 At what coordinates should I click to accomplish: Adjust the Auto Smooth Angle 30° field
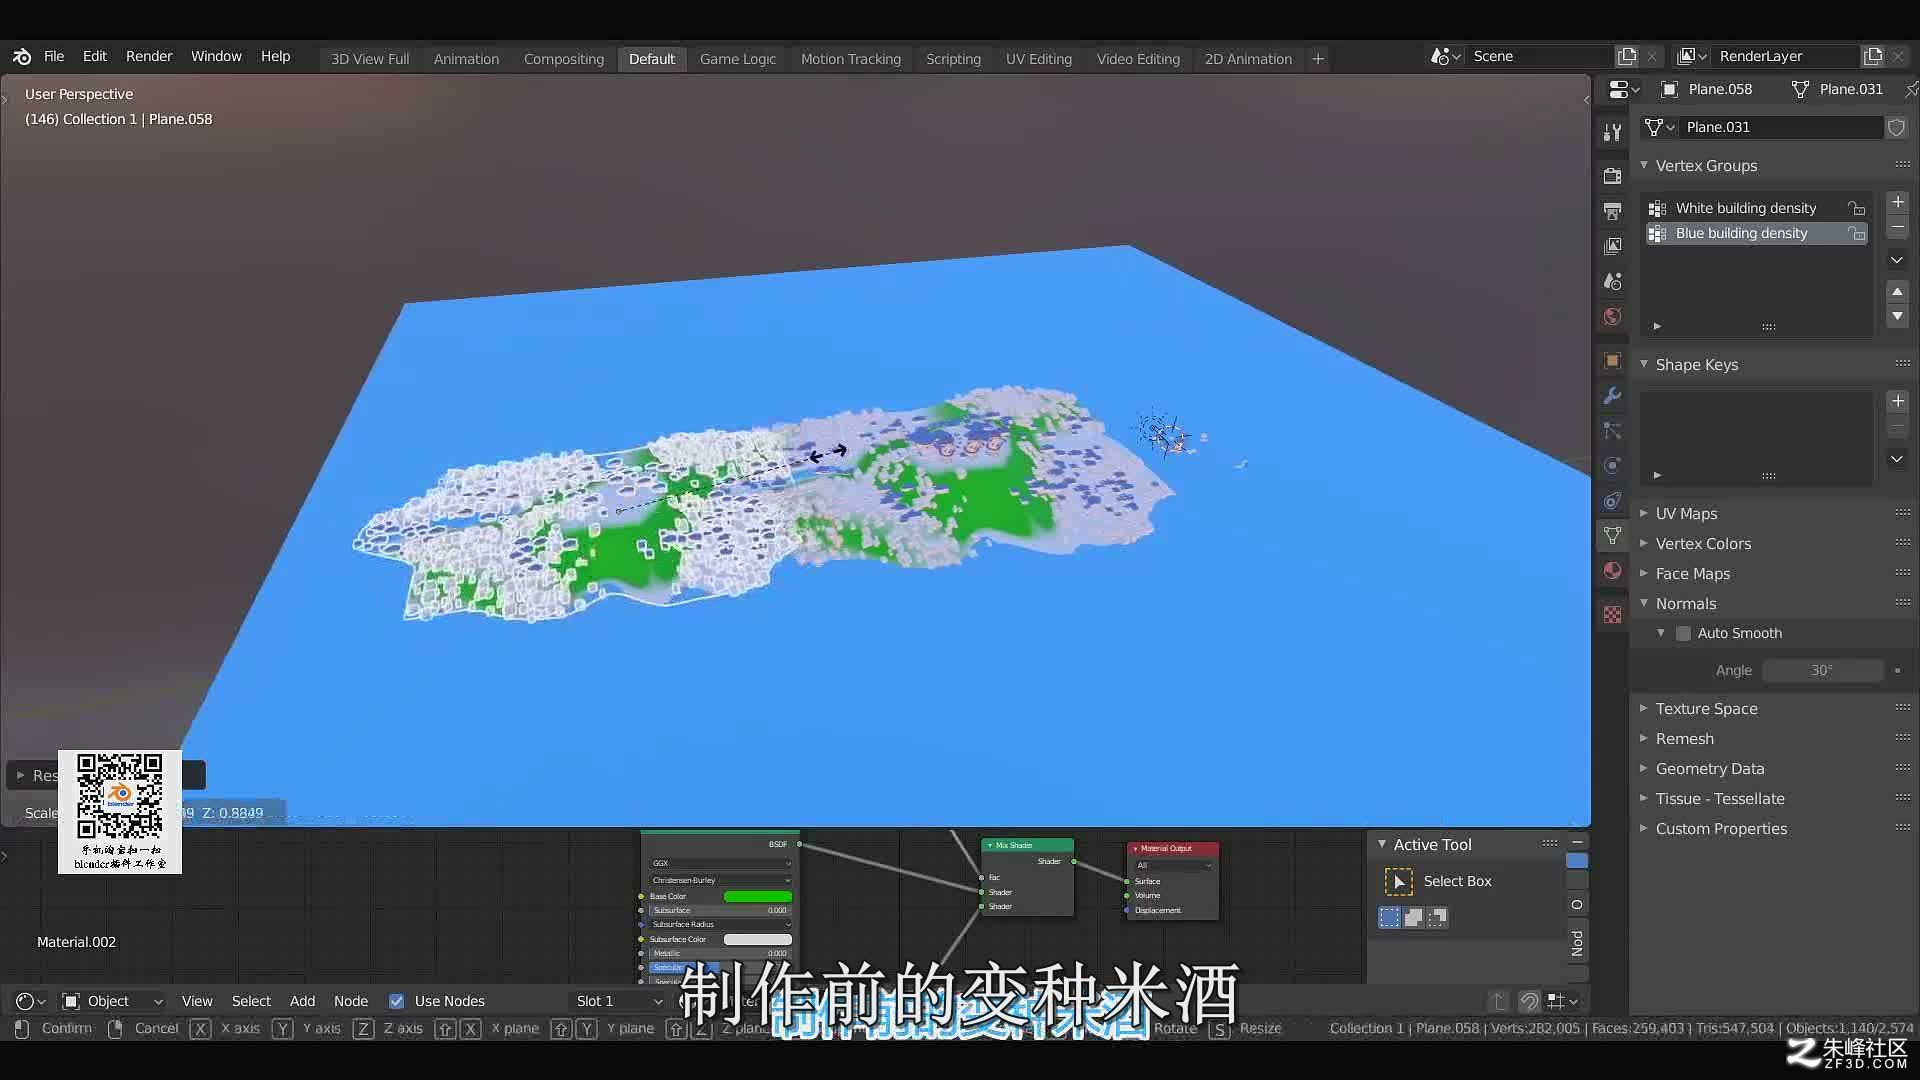tap(1822, 670)
